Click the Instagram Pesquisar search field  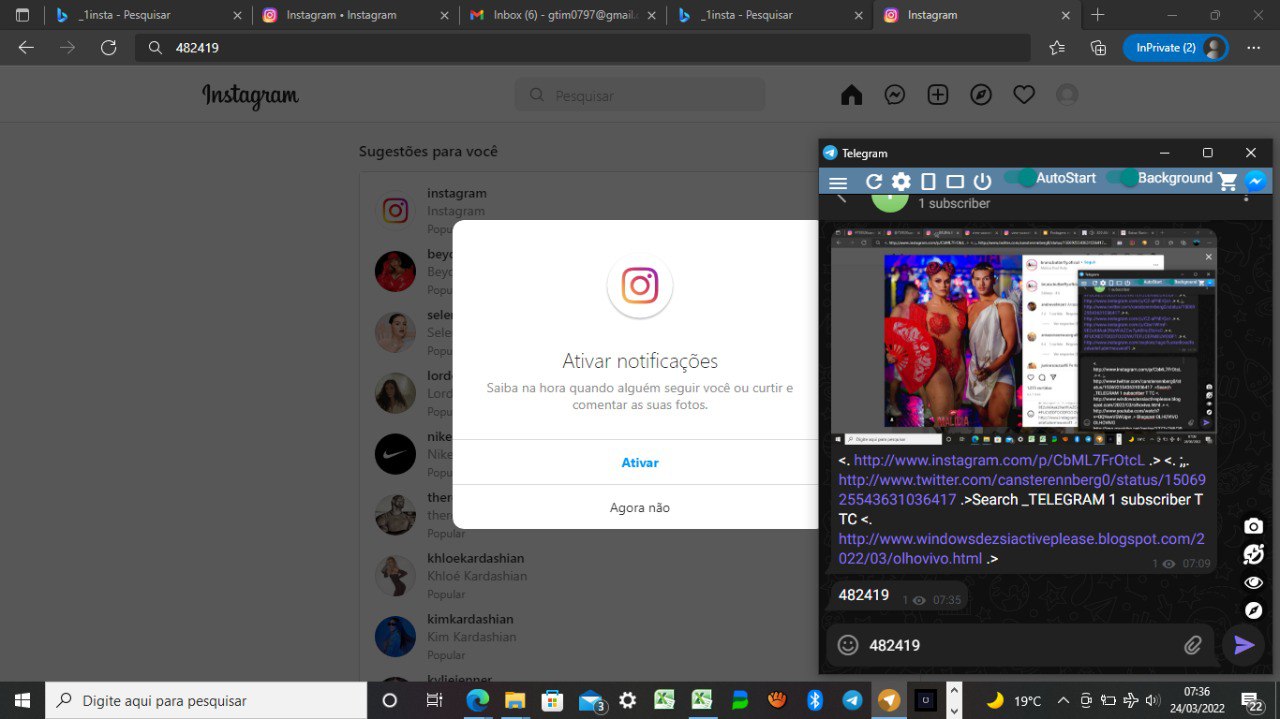[x=640, y=95]
